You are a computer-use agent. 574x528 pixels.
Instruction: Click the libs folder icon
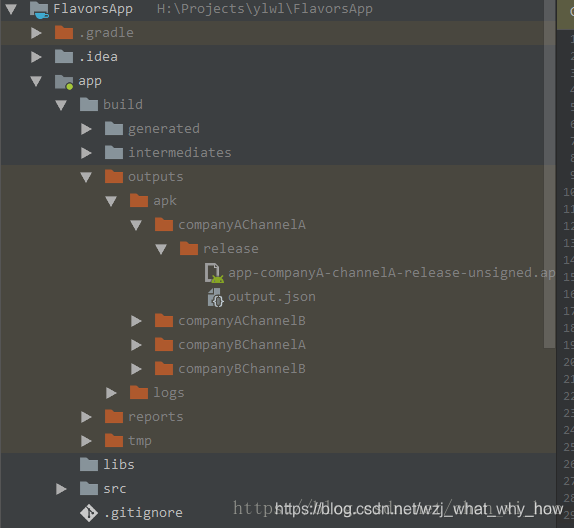(x=89, y=464)
